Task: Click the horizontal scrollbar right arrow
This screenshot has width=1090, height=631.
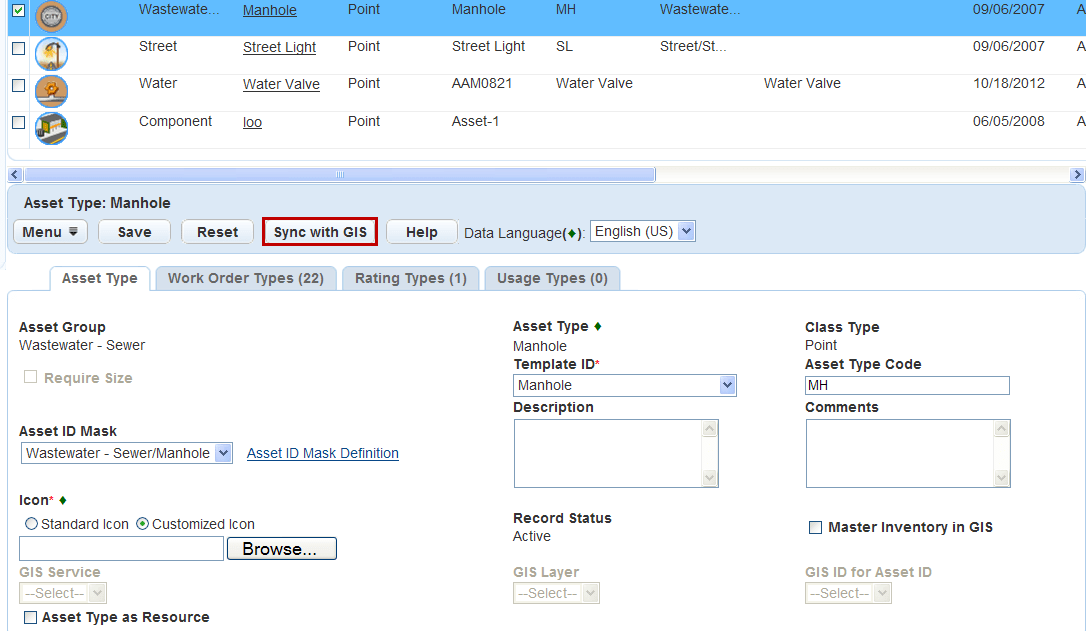Action: 1077,175
